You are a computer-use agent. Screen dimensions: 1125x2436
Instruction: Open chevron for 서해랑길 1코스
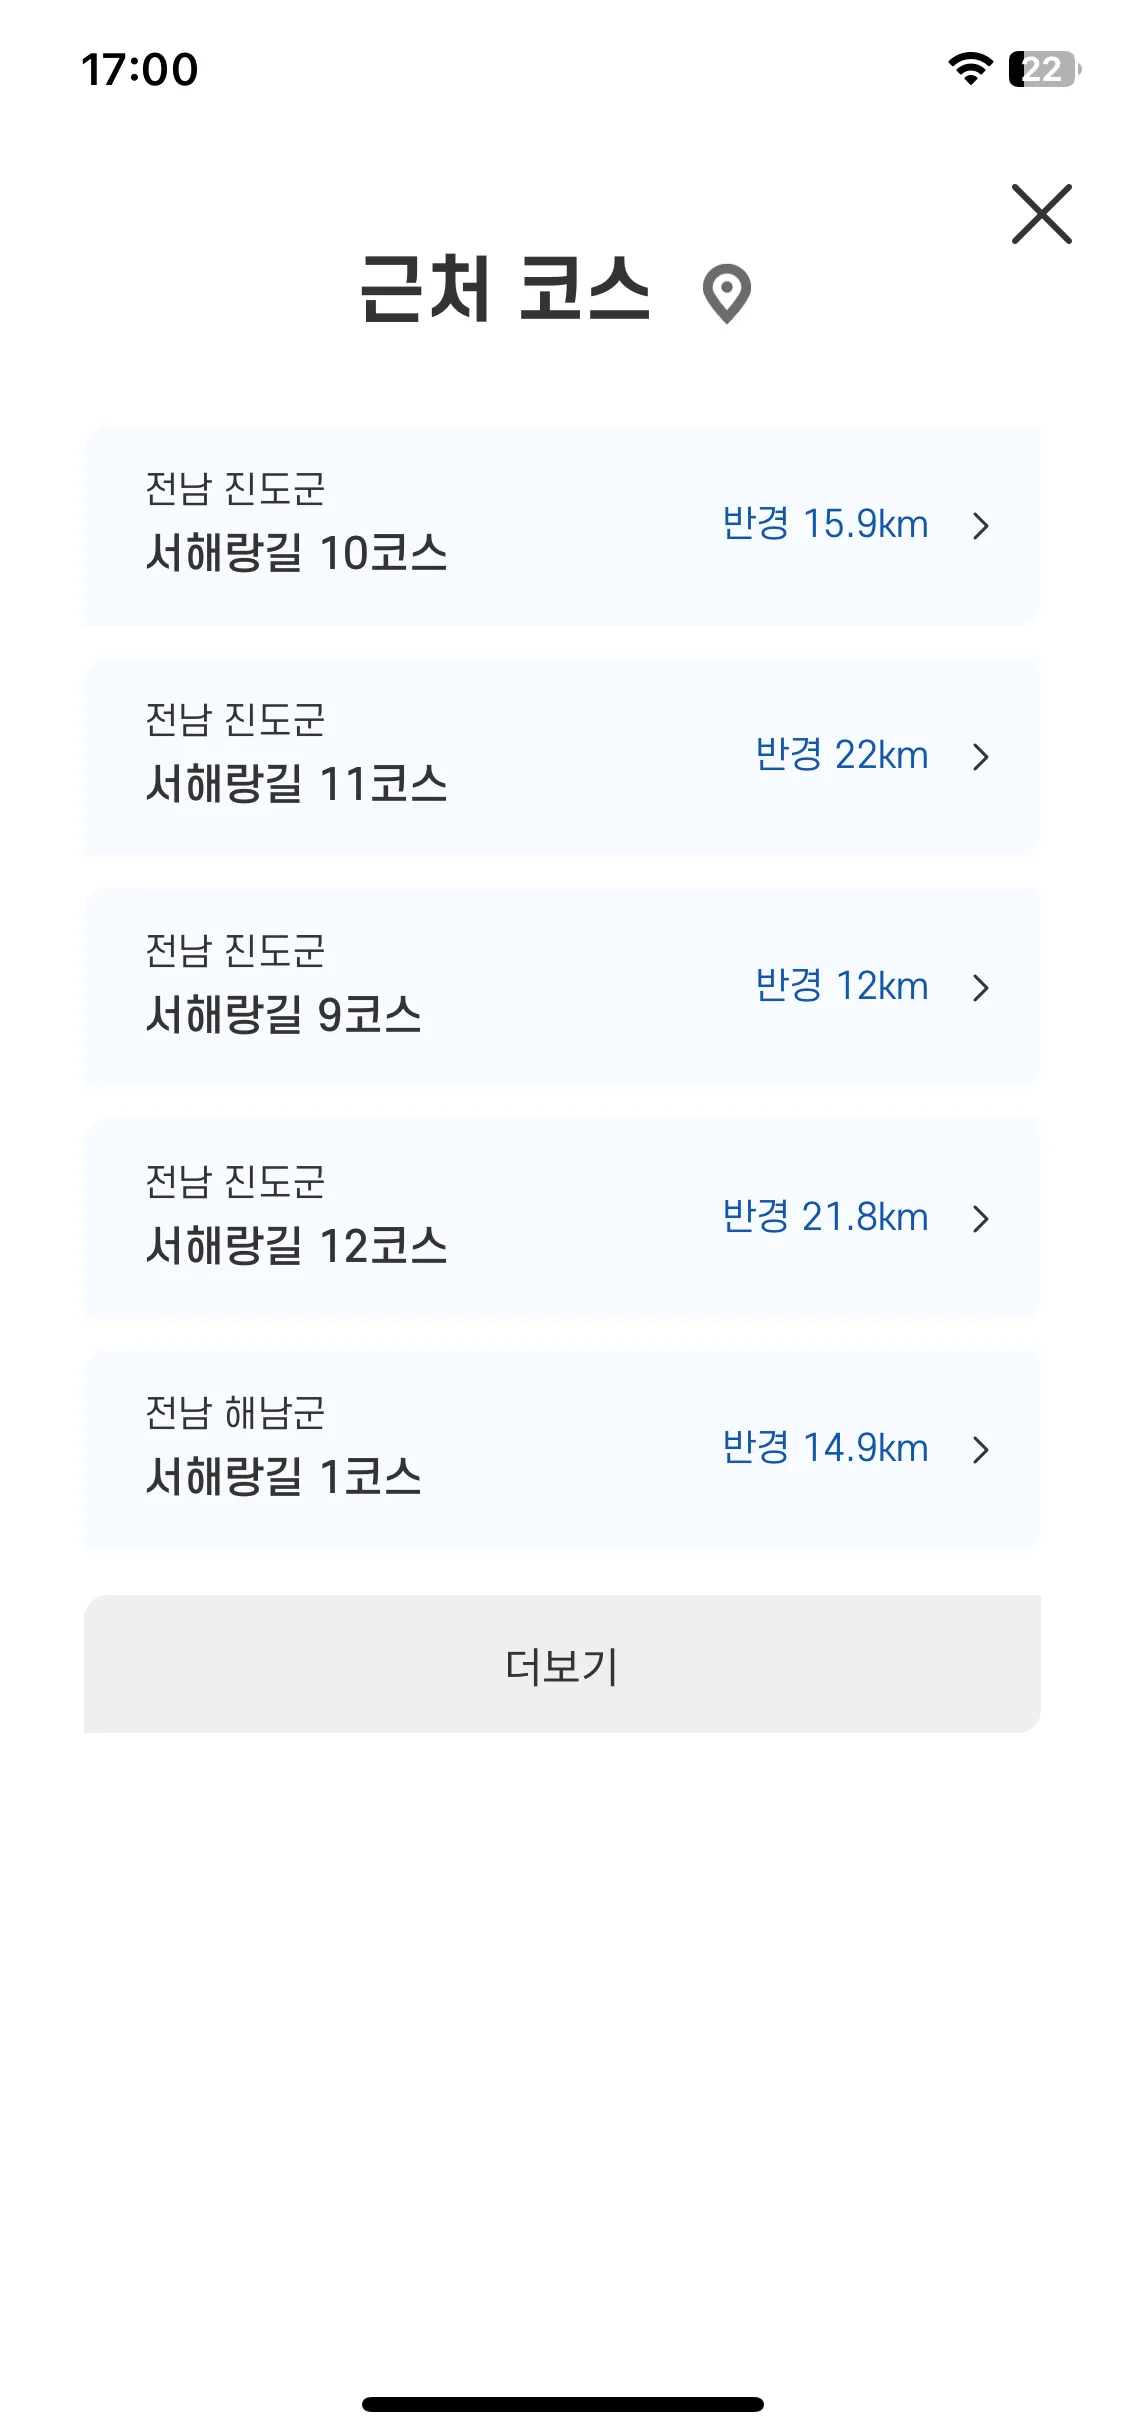pos(981,1450)
